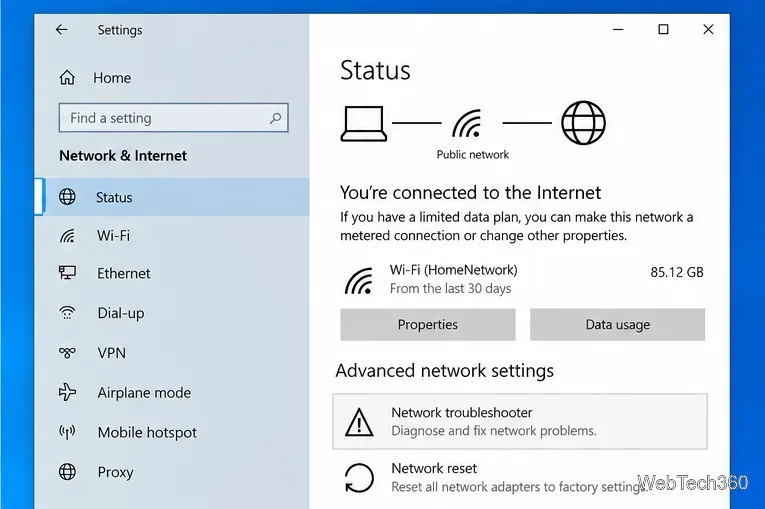Click Wi-Fi icon beside HomeNetwork entry
This screenshot has height=509, width=765.
pos(360,281)
